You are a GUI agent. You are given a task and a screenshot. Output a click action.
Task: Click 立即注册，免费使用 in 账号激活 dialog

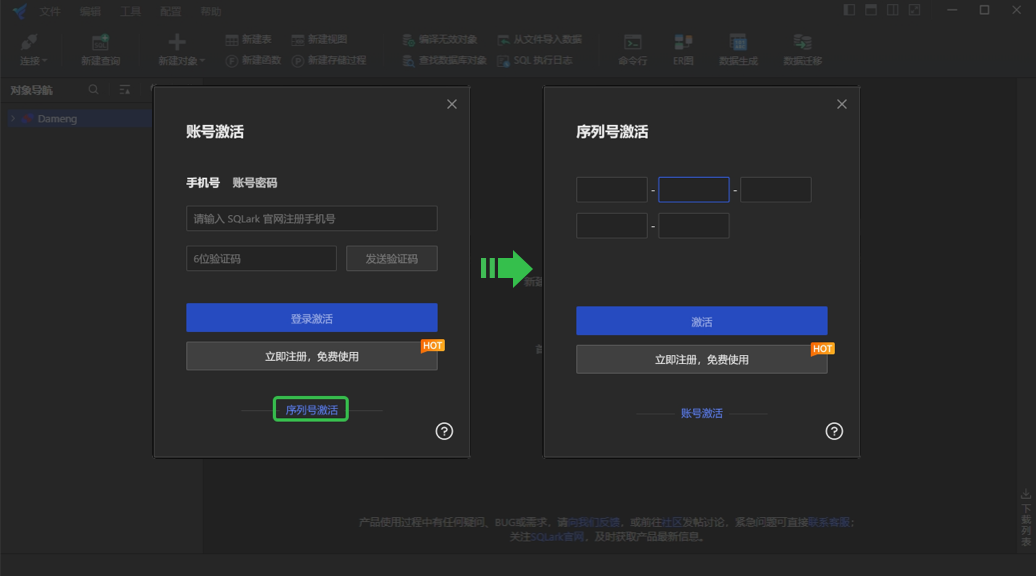click(312, 356)
